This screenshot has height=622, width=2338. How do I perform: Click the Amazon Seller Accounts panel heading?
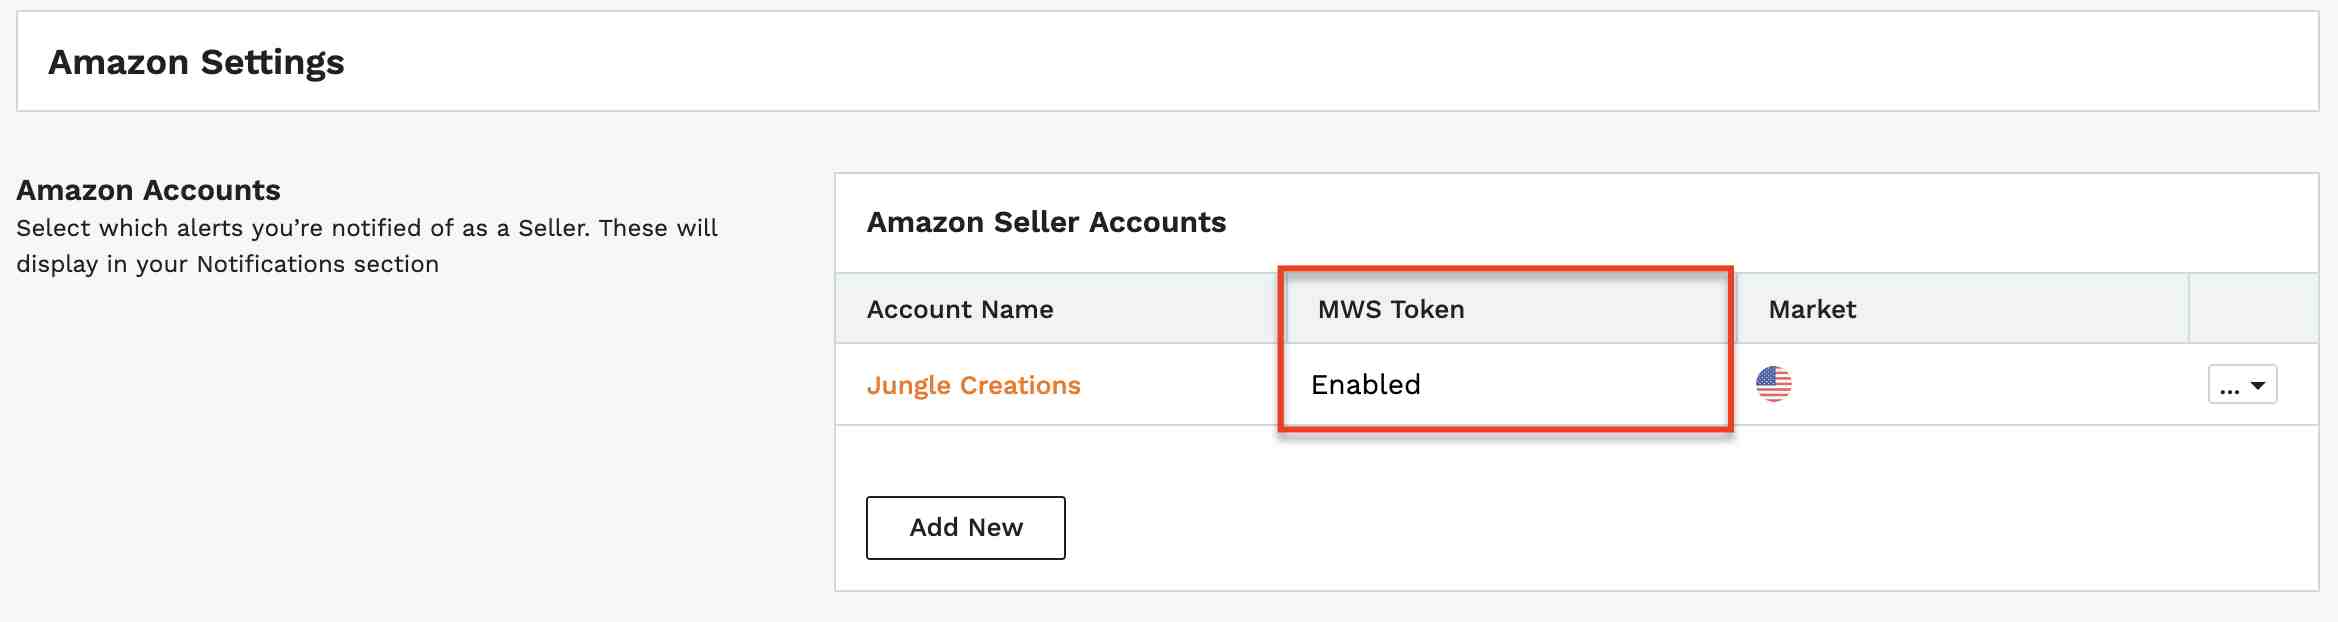click(1046, 222)
